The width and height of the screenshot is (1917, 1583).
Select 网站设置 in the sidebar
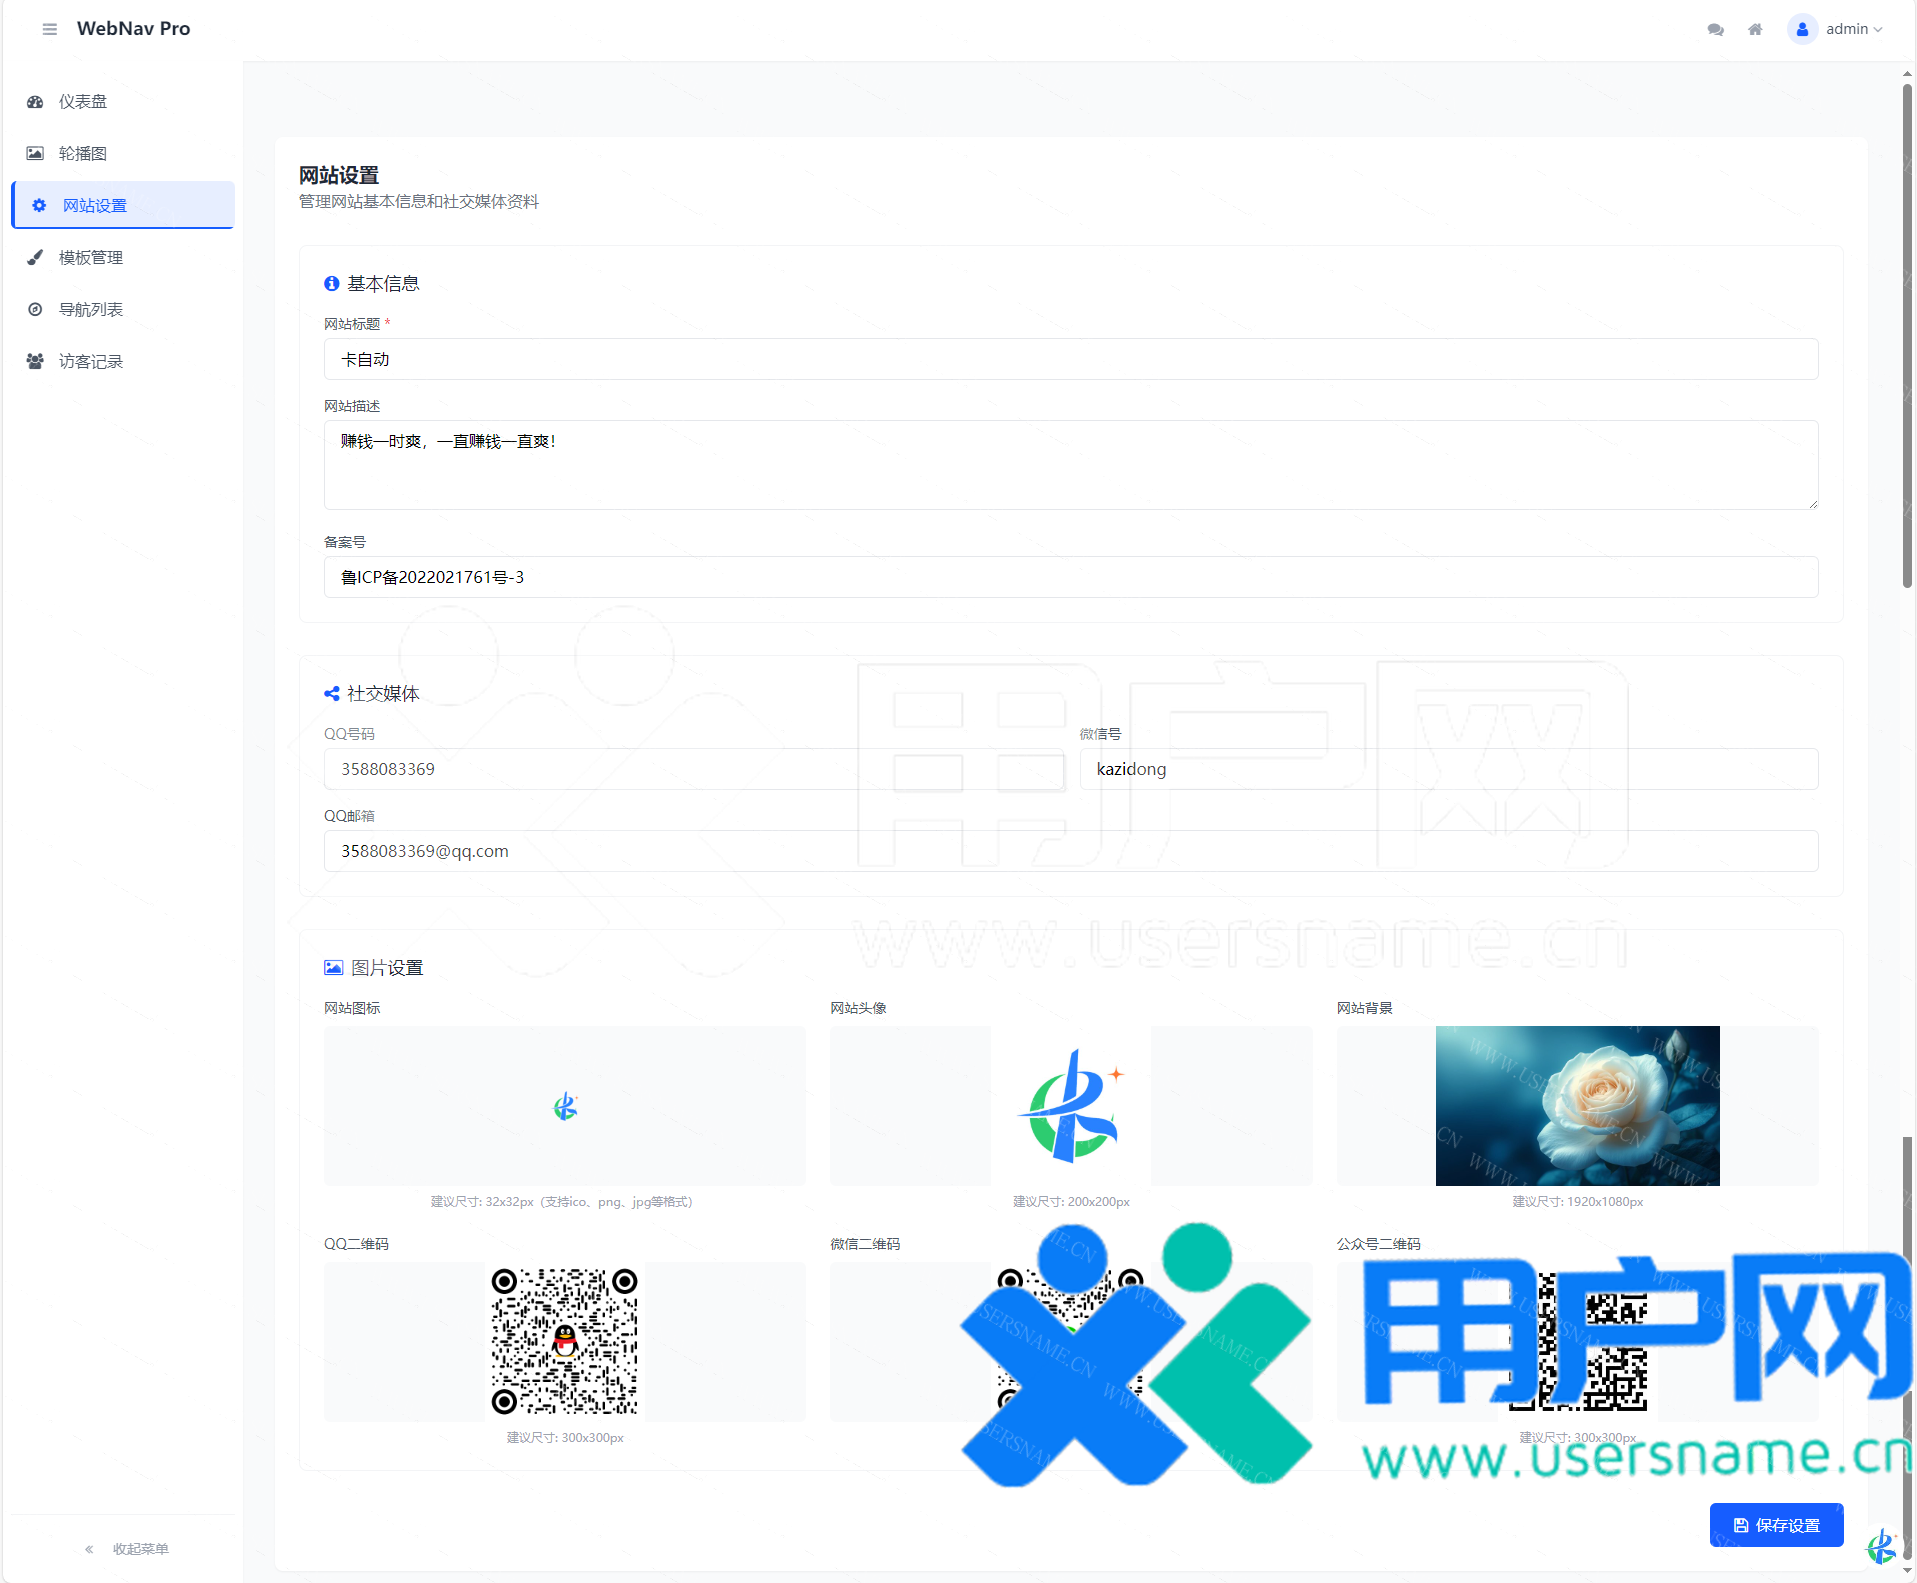tap(94, 205)
